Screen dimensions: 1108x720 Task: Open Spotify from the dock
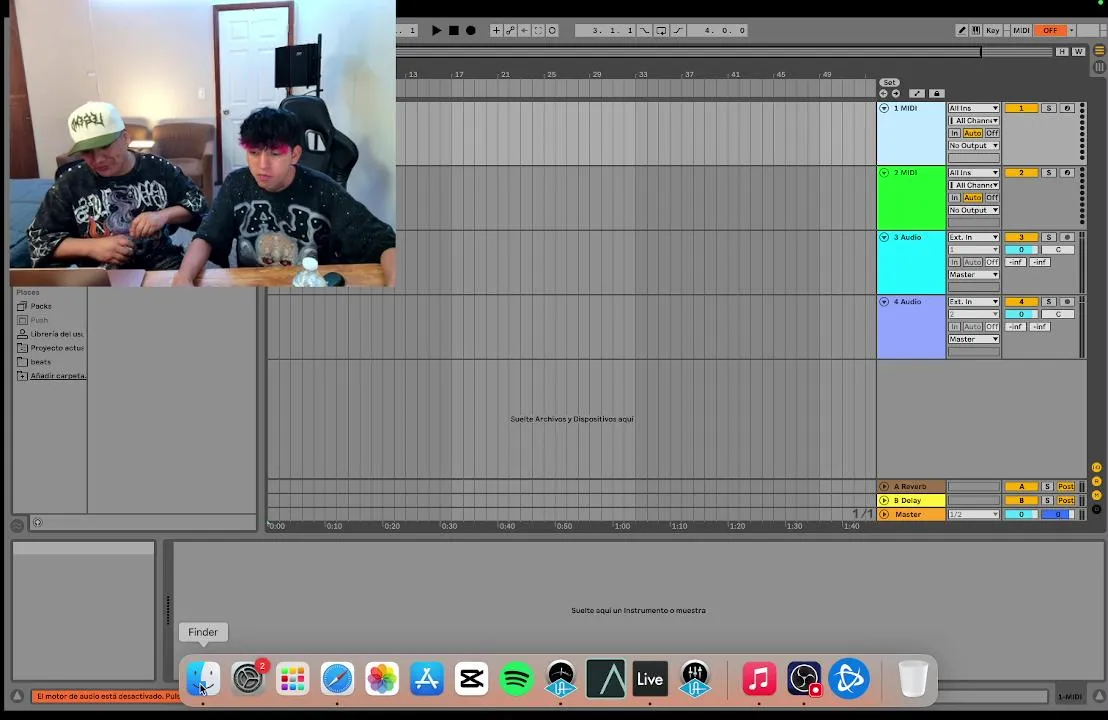[517, 679]
